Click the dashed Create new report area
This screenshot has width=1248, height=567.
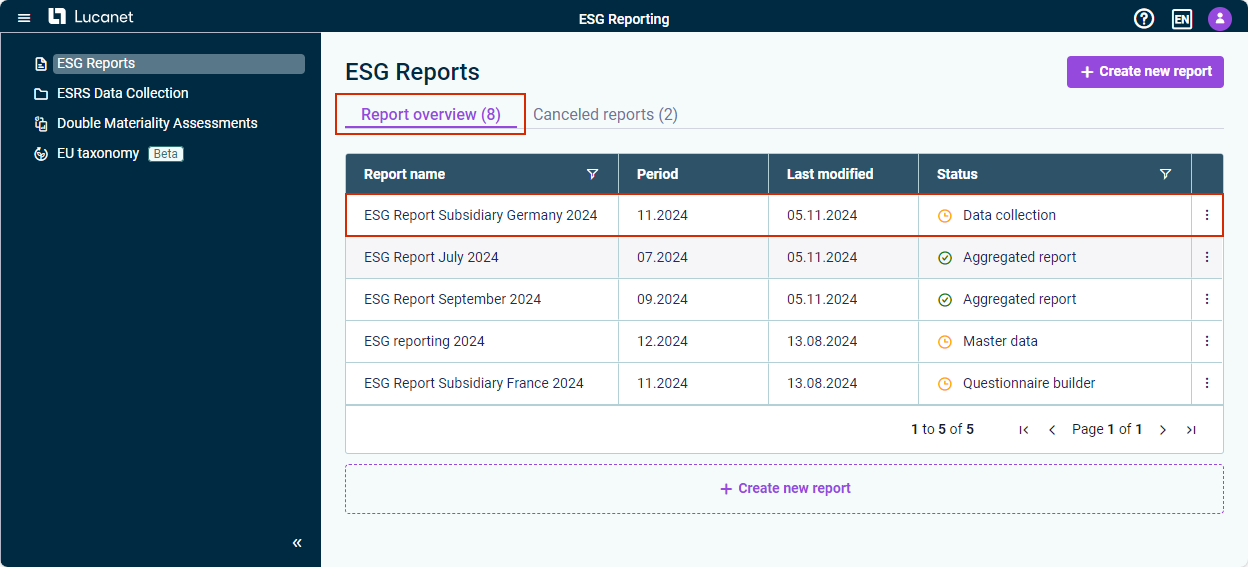[784, 489]
